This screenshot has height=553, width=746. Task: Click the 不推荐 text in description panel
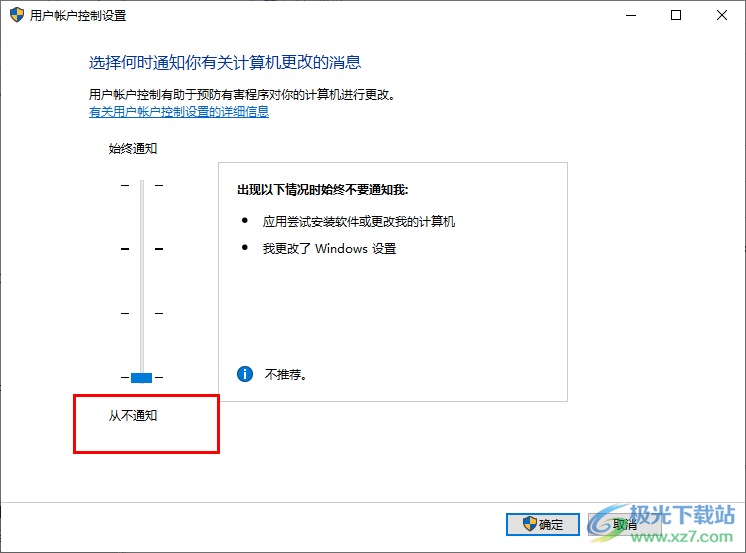(285, 375)
